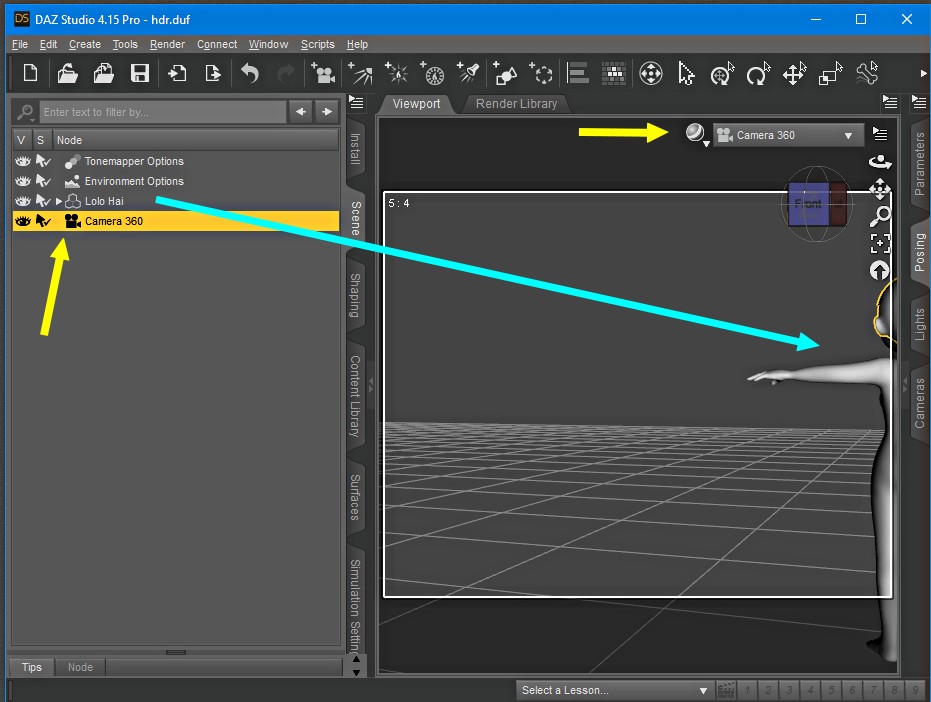Switch to the Tips tab

31,667
